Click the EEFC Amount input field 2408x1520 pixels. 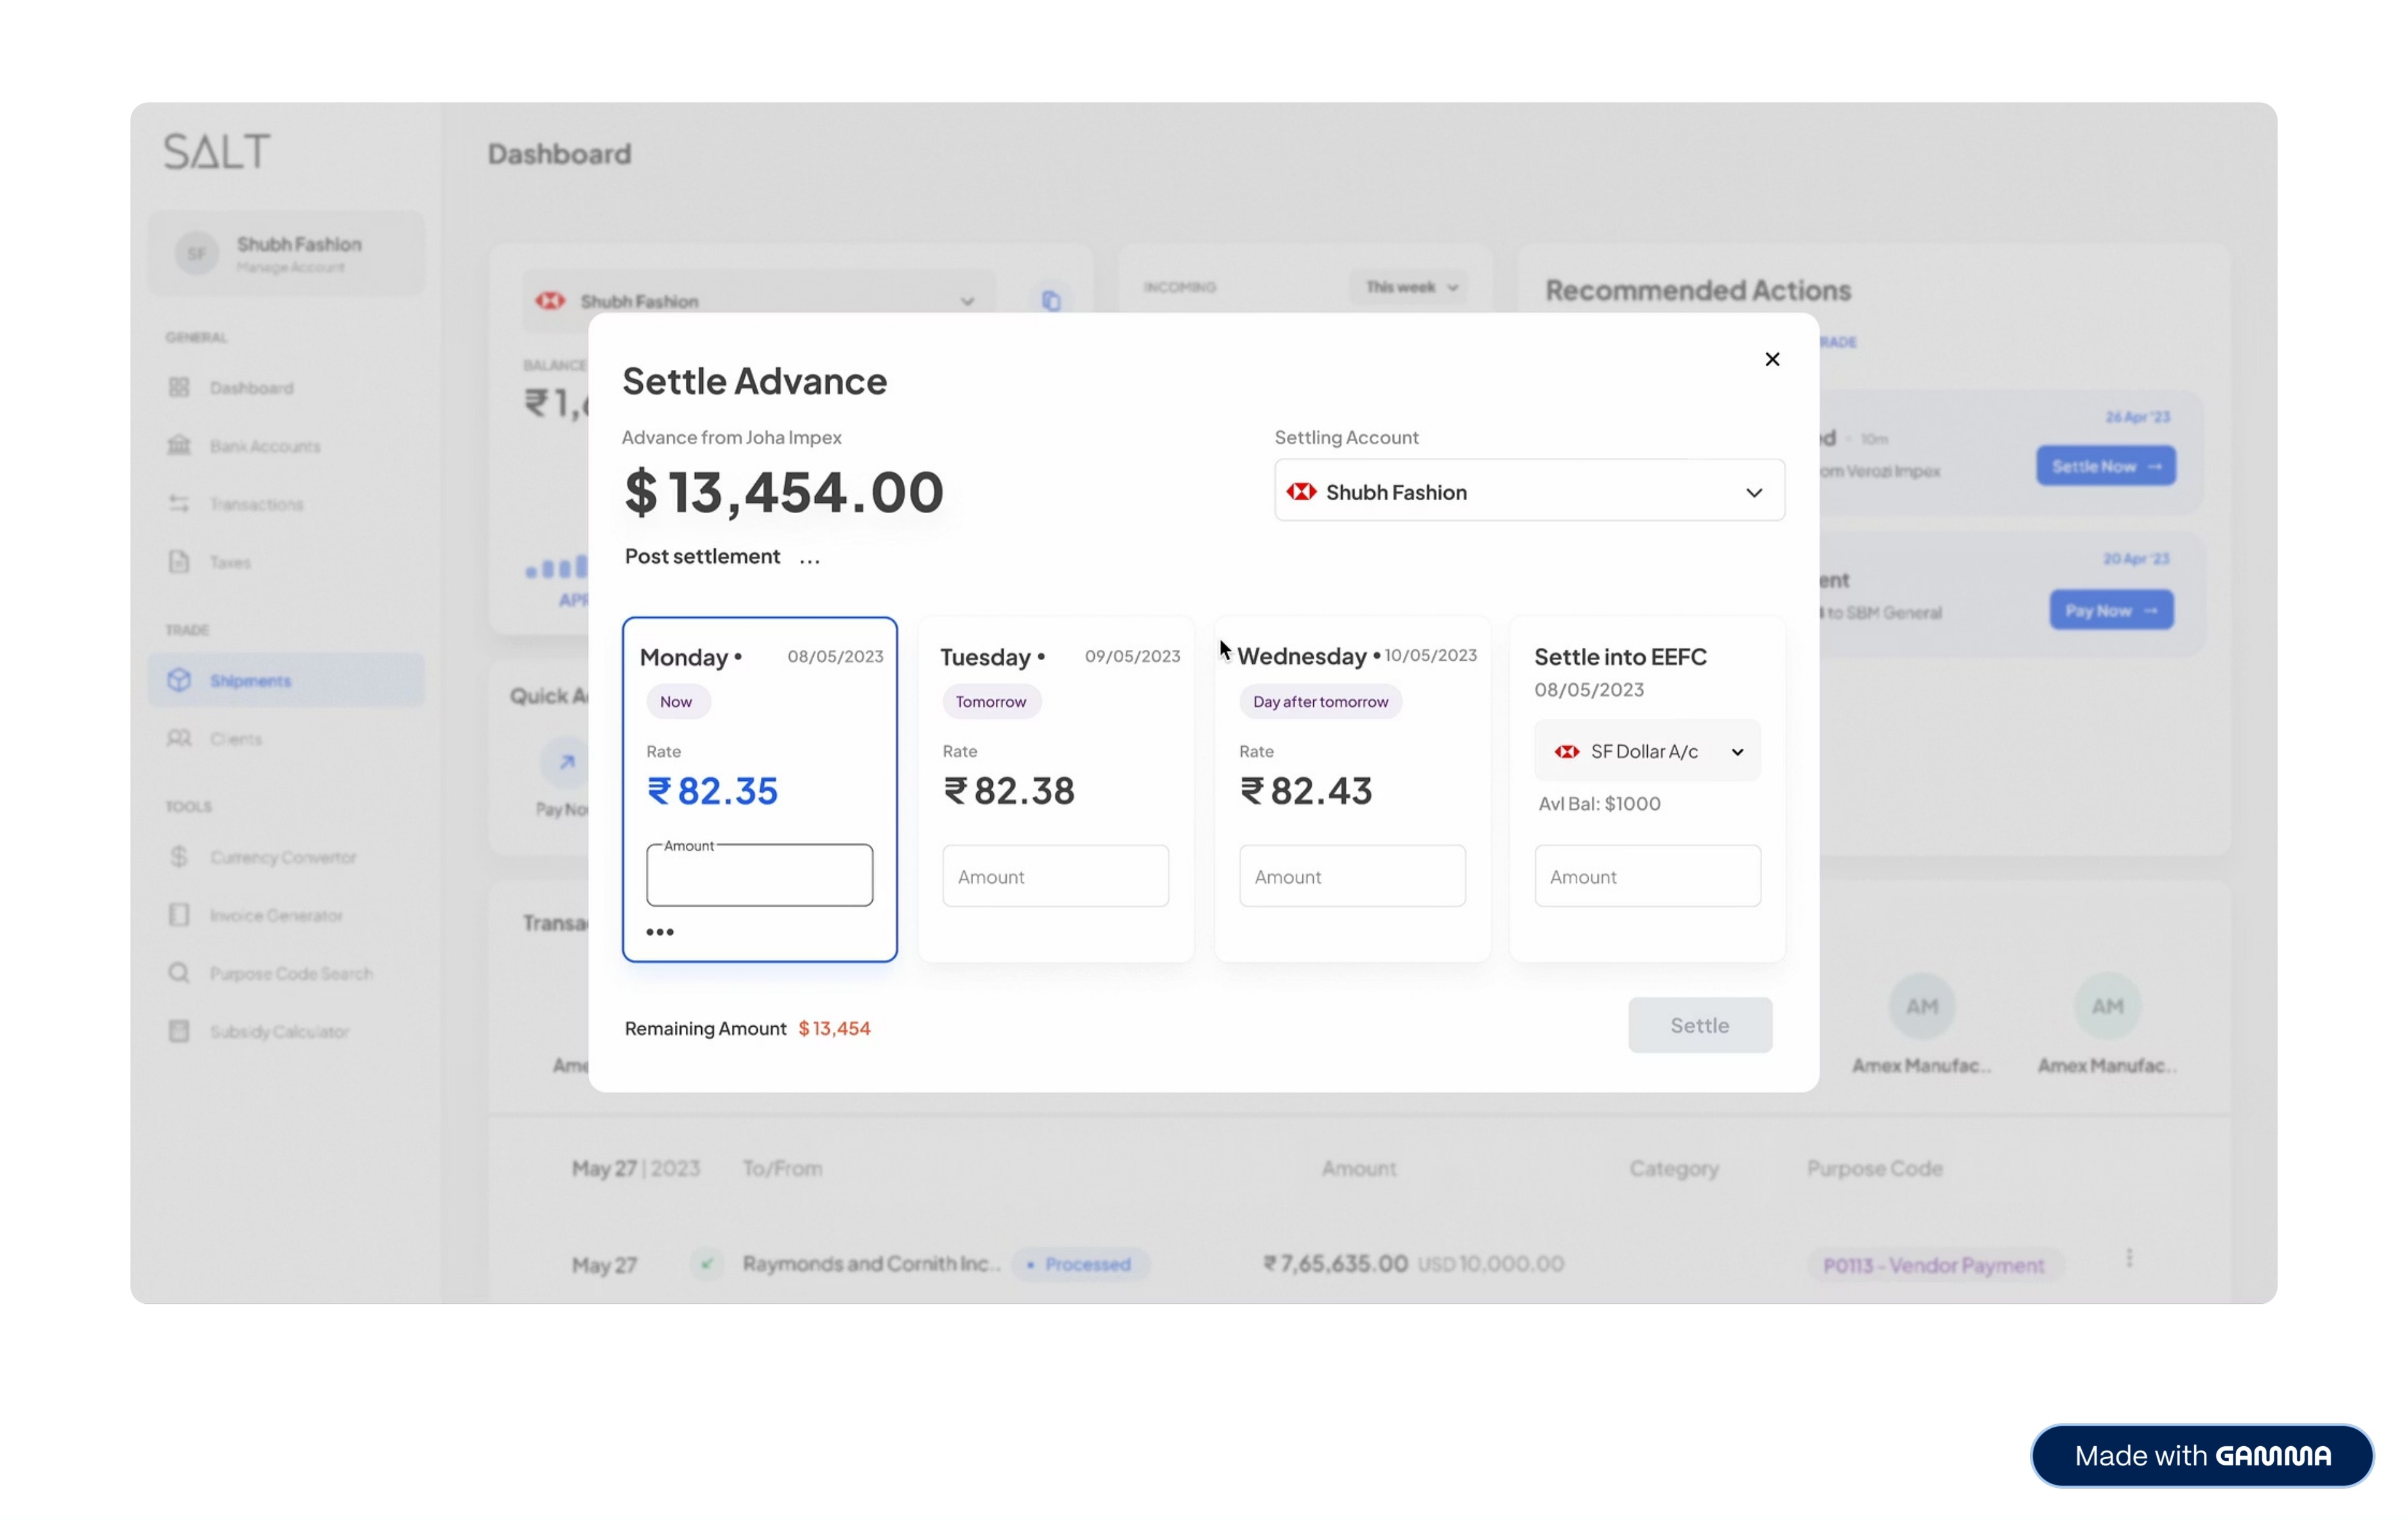coord(1647,876)
